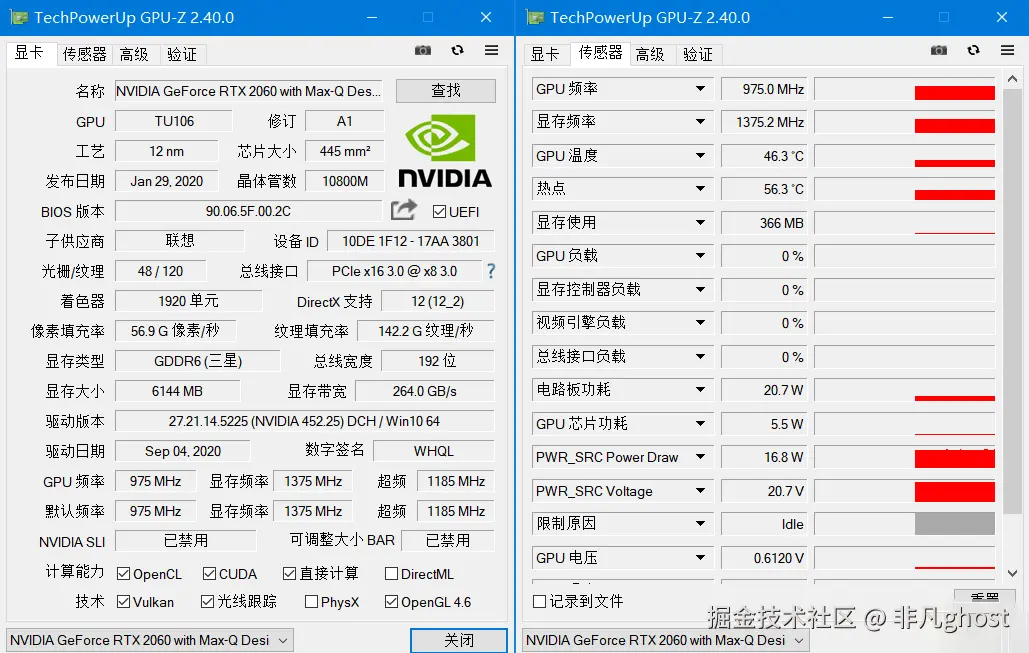Open the 视频引擎负载 sensor dropdown

click(700, 322)
